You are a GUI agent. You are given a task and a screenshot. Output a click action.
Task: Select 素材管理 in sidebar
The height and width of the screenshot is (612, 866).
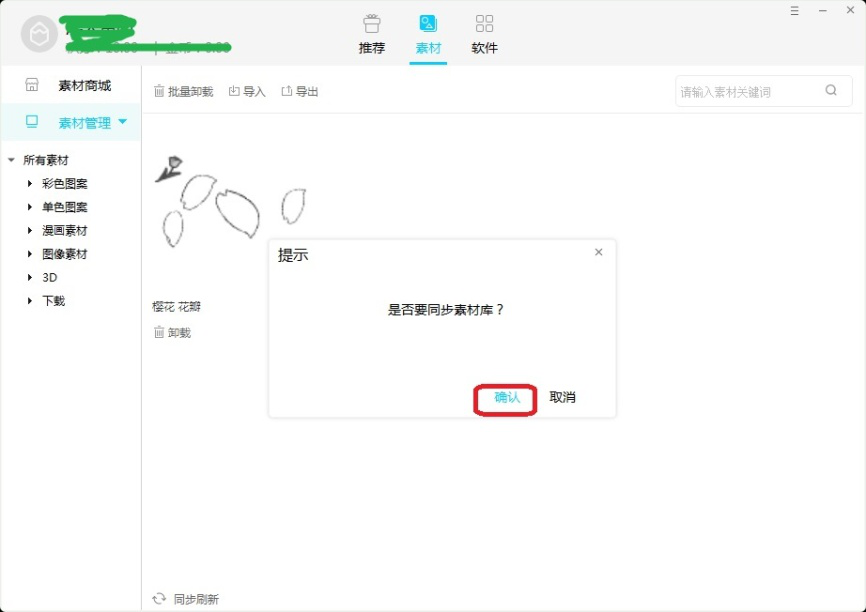coord(71,122)
